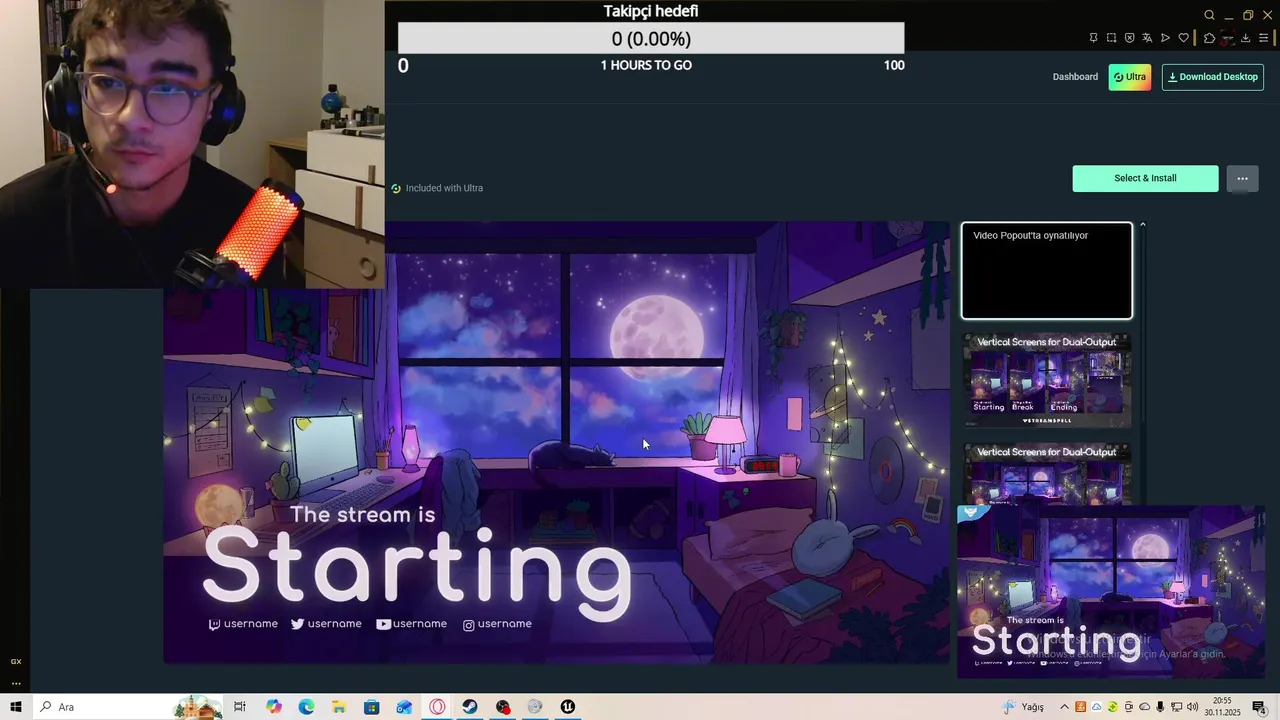Click the GX corner icon in sidebar
Viewport: 1280px width, 720px height.
click(15, 661)
